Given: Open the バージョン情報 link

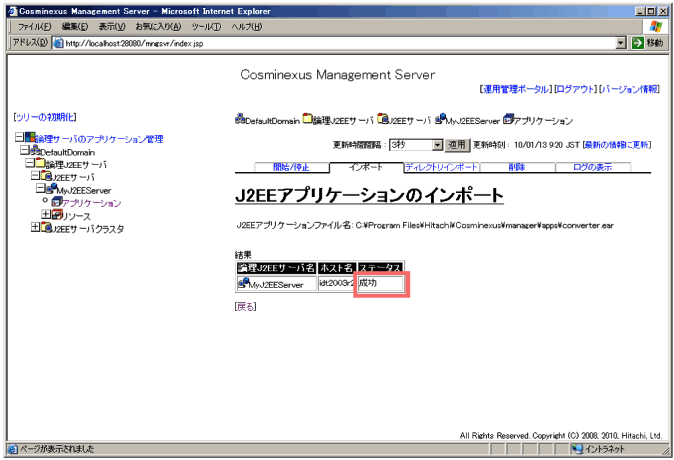Looking at the screenshot, I should pos(629,89).
